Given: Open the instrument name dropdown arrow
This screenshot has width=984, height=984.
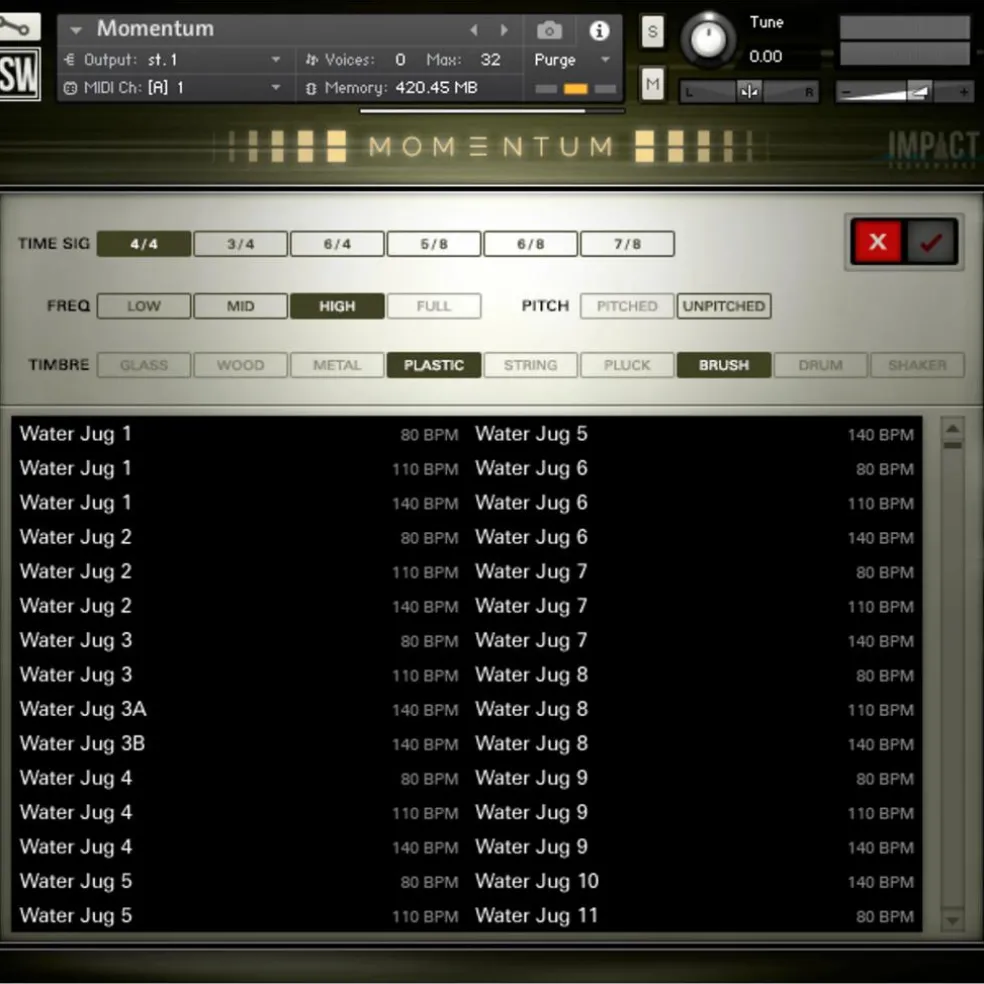Looking at the screenshot, I should click(76, 29).
